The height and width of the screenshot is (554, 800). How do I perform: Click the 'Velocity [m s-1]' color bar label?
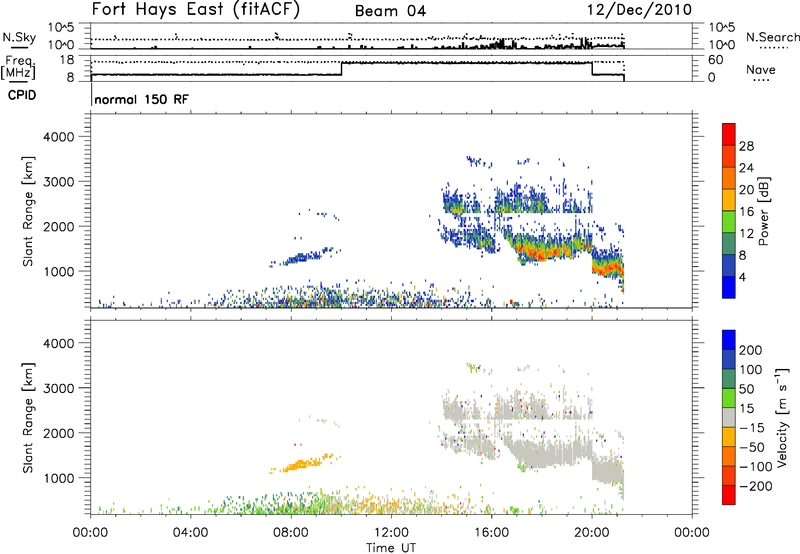tap(782, 417)
